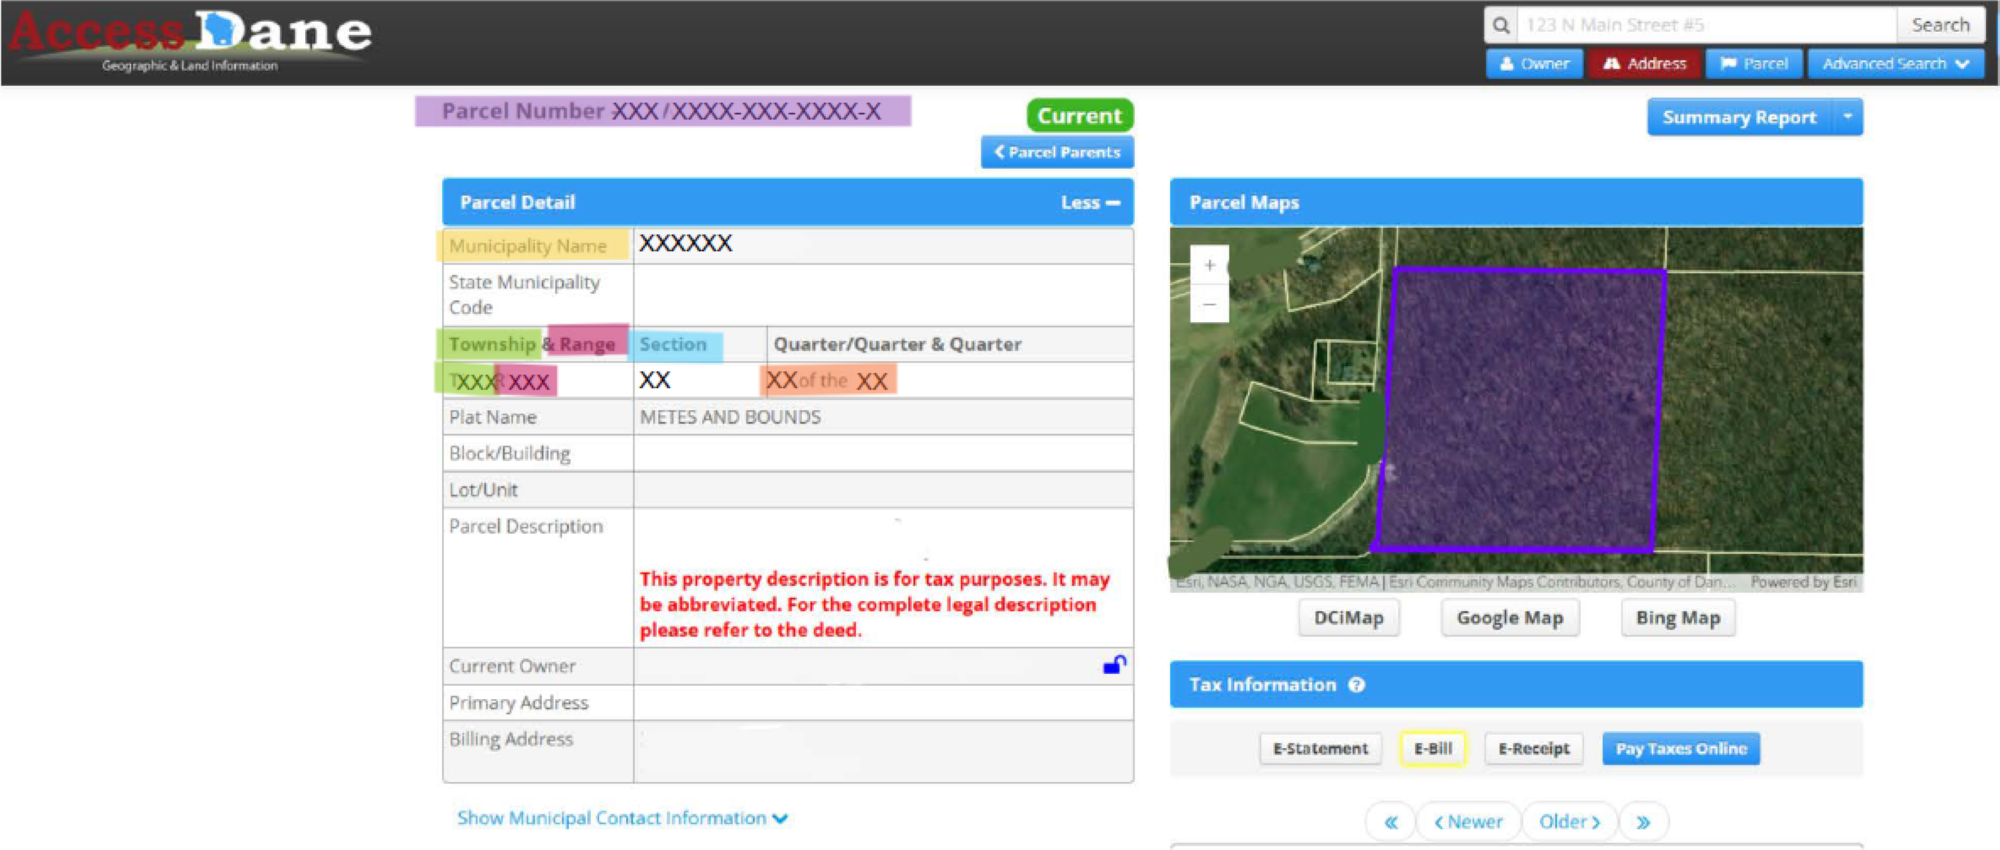Click the Quarter/Quarter & Quarter column header
This screenshot has height=850, width=2000.
(897, 344)
